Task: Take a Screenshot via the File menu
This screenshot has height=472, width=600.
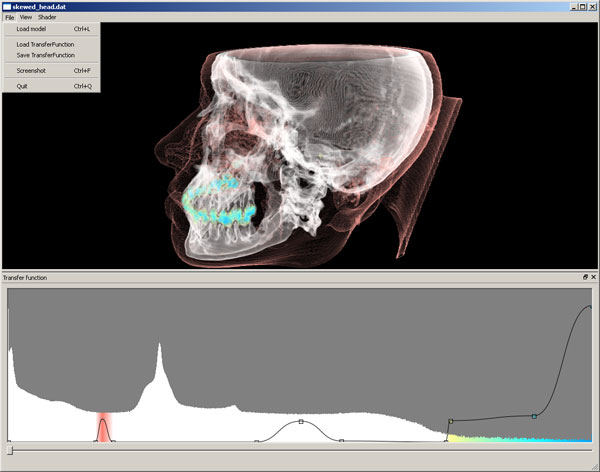Action: tap(33, 71)
